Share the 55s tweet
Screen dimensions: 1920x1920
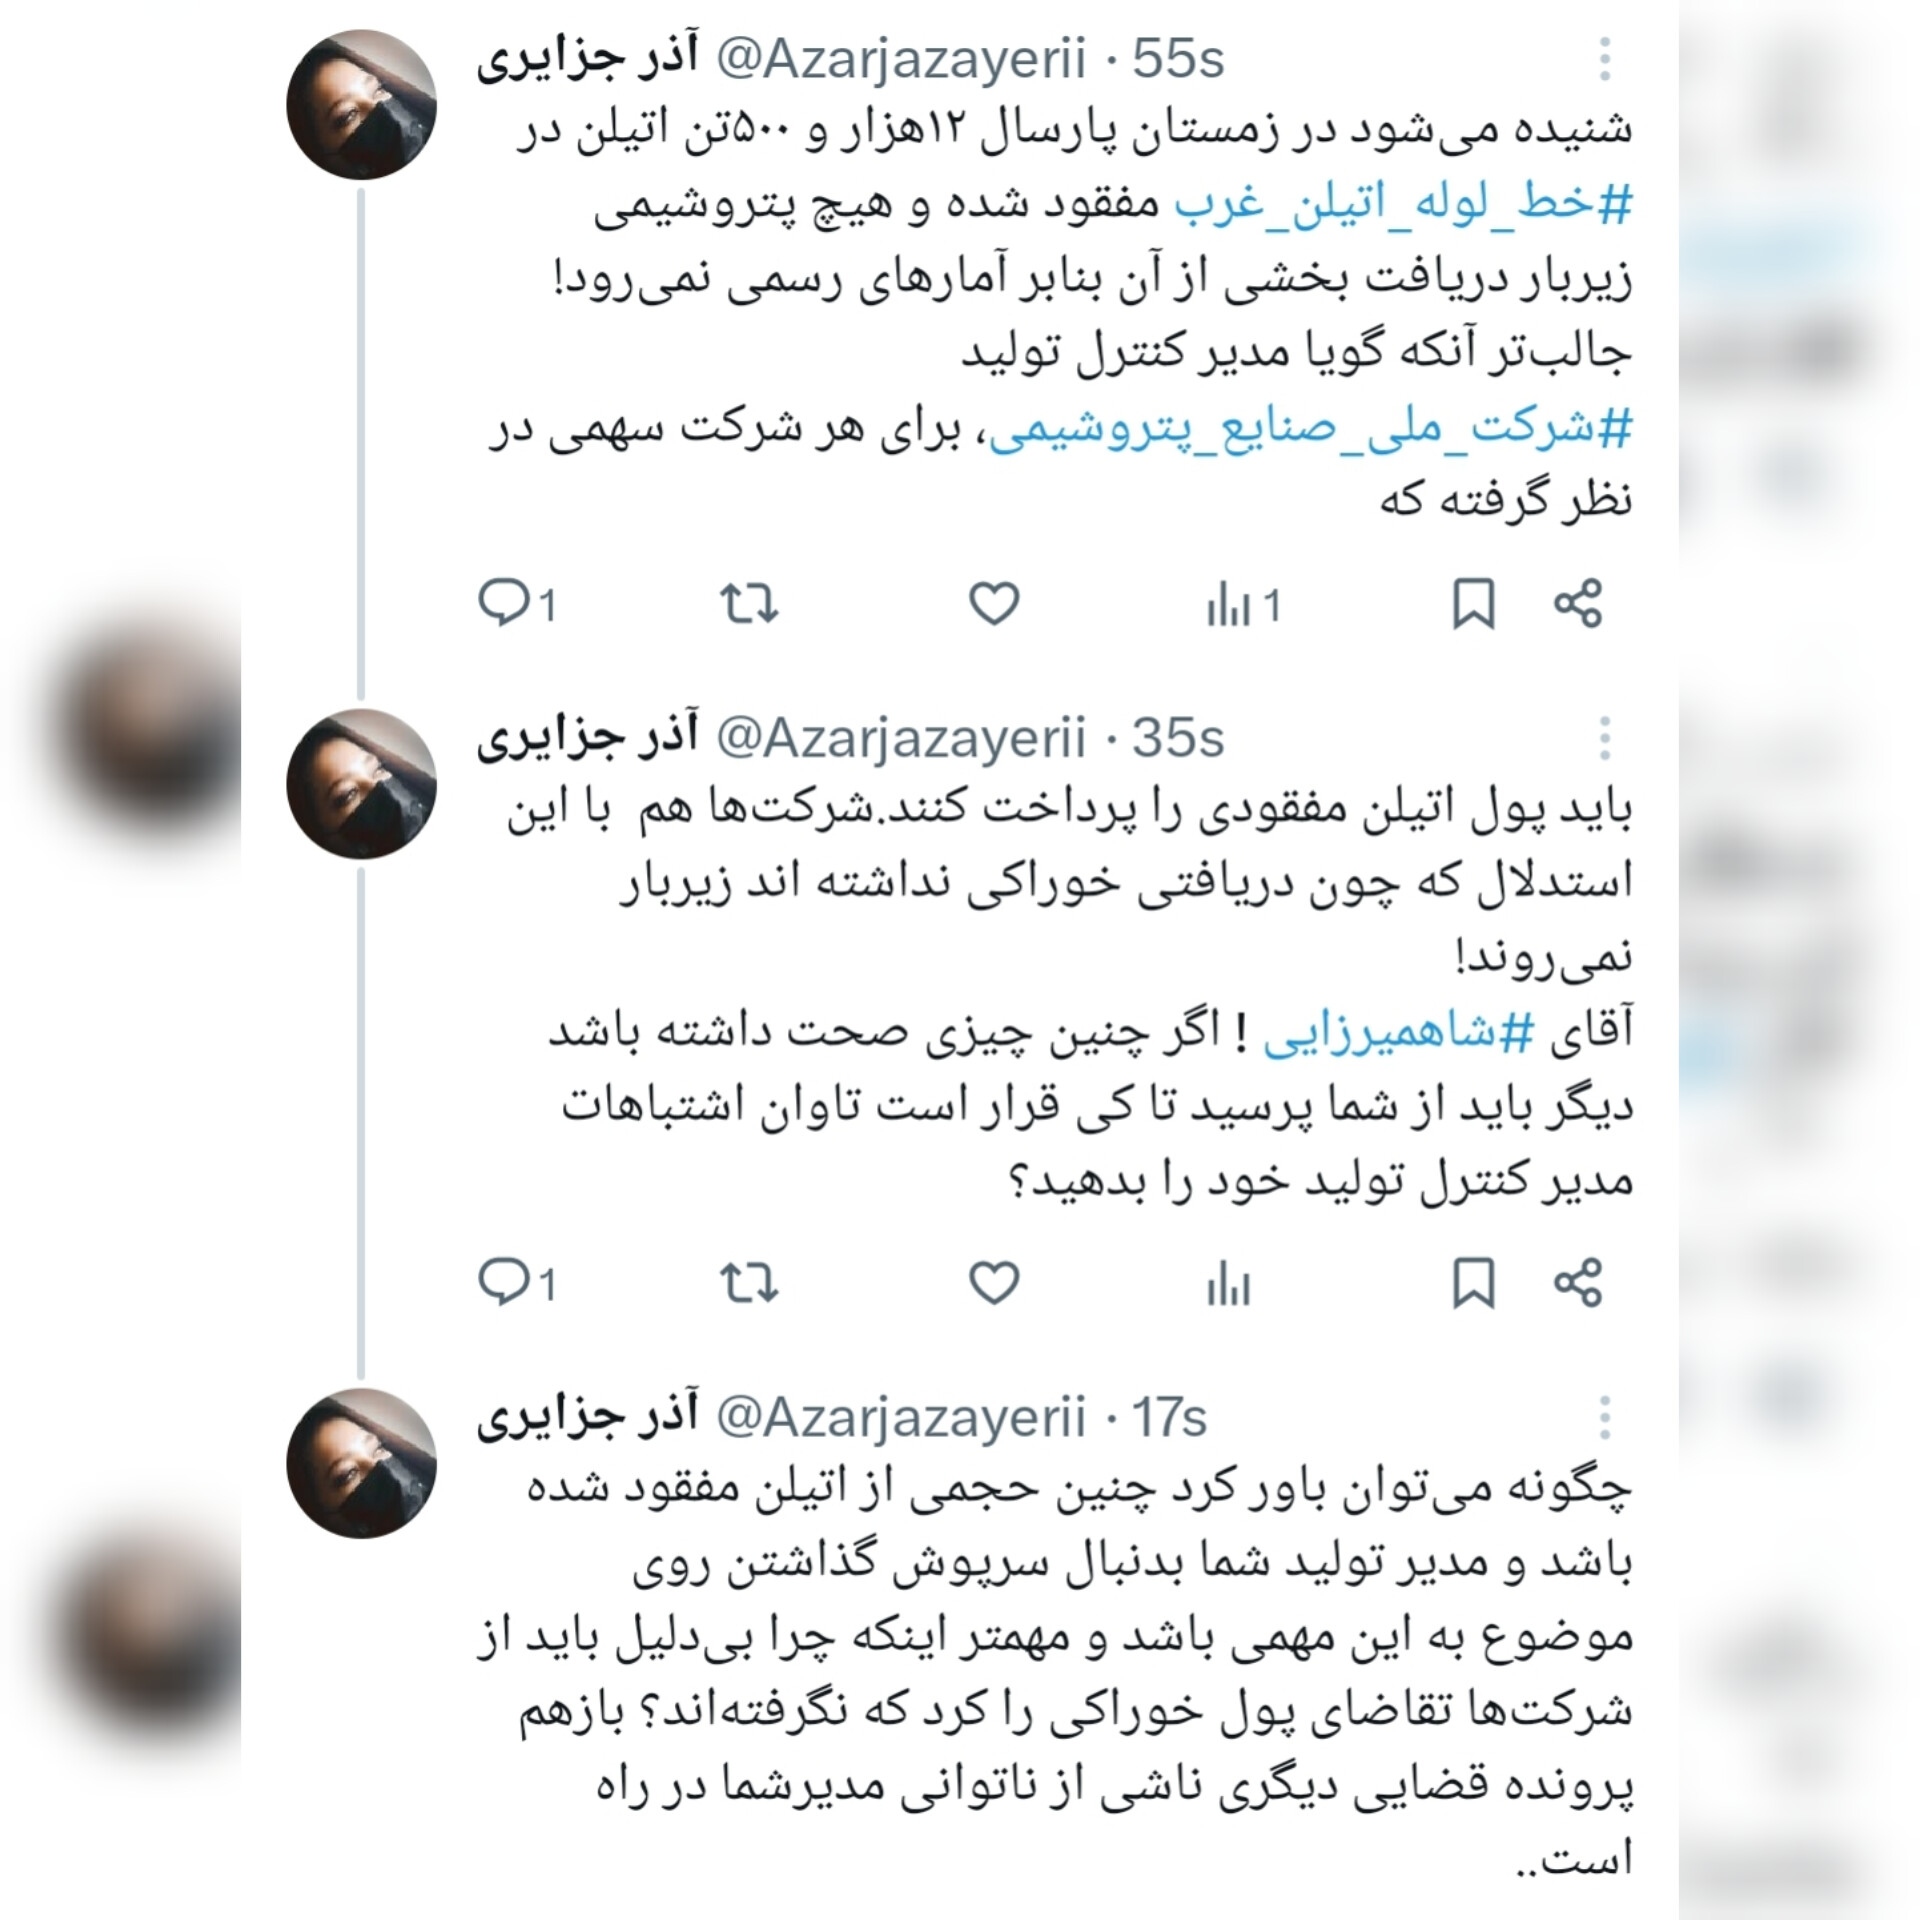point(1578,604)
